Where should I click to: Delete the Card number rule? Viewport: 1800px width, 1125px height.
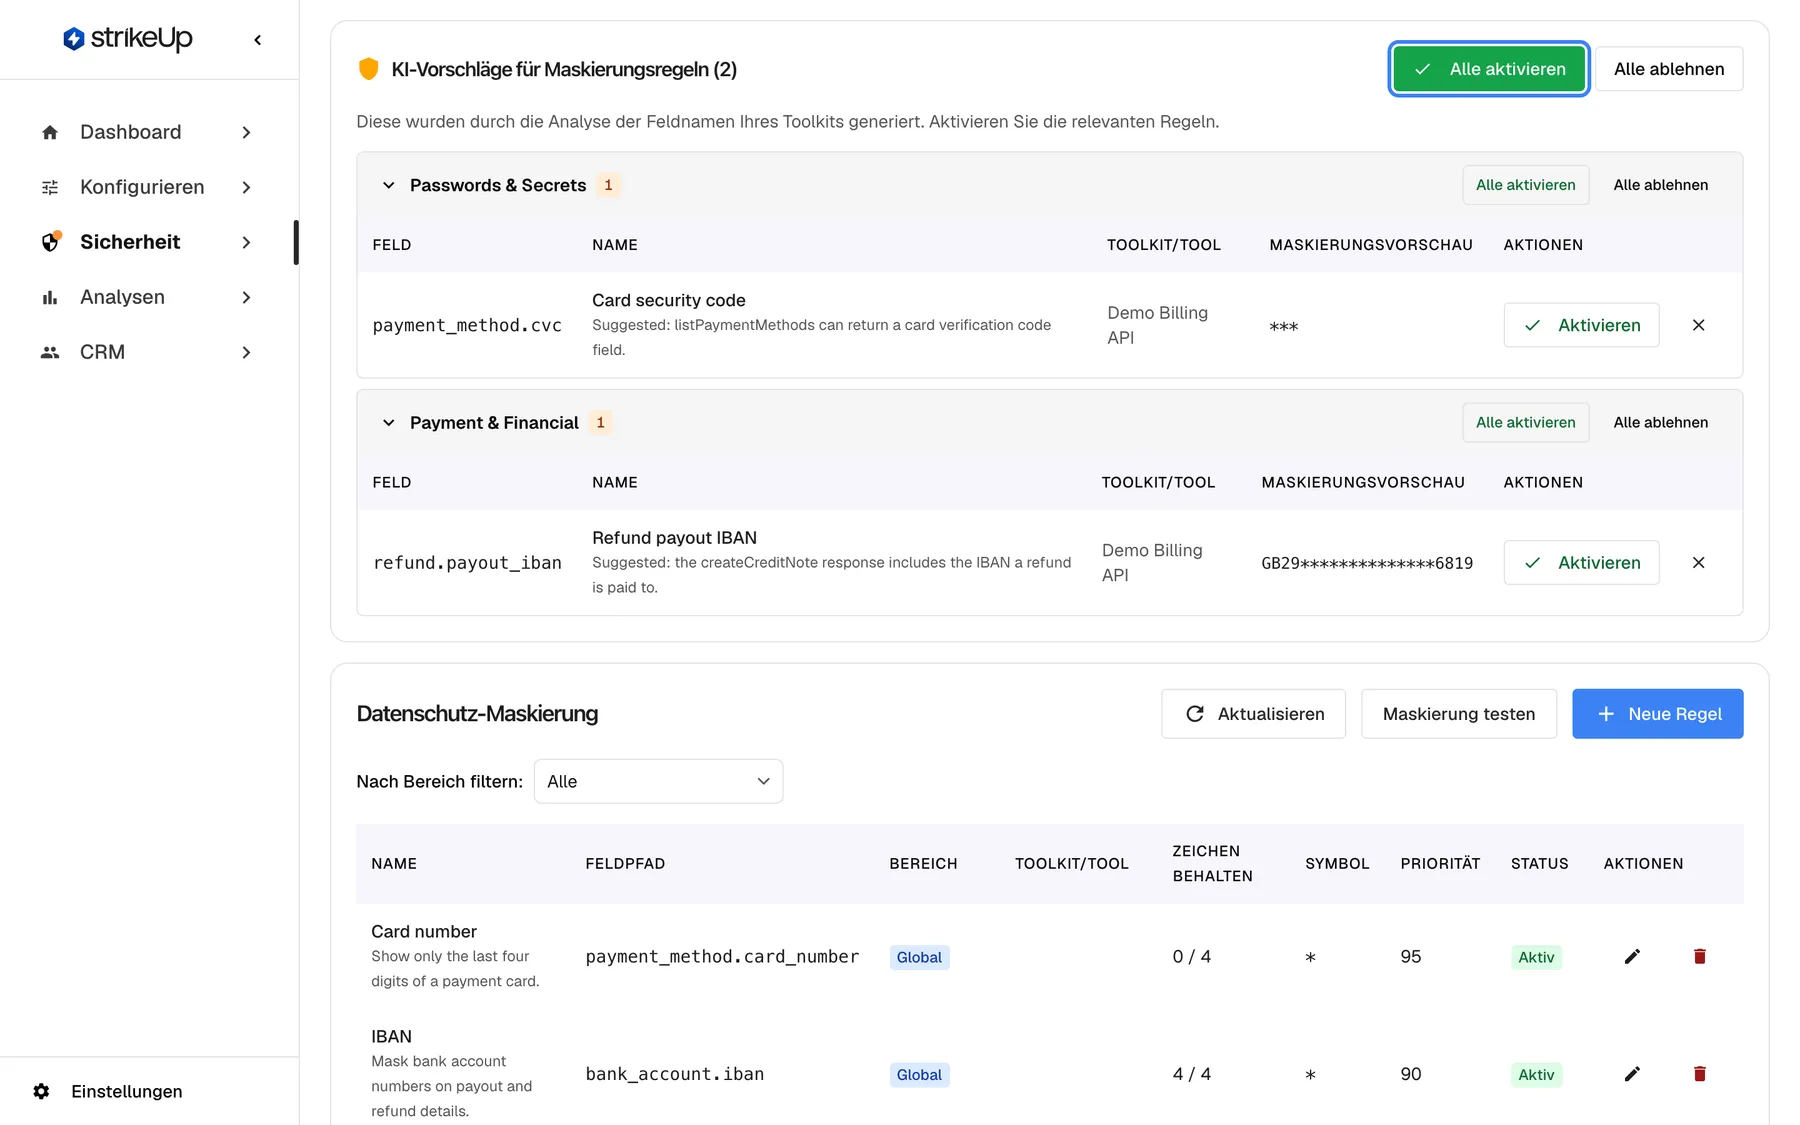point(1699,957)
